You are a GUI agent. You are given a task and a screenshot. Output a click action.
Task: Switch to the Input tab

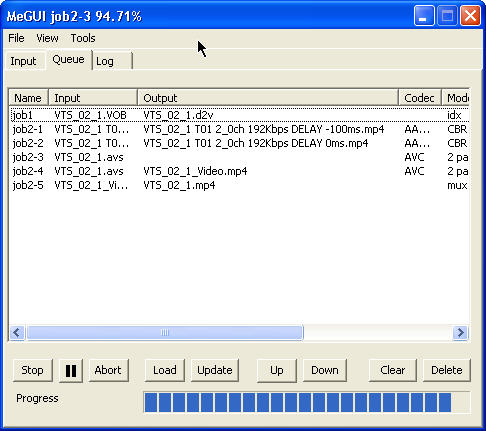pos(25,61)
